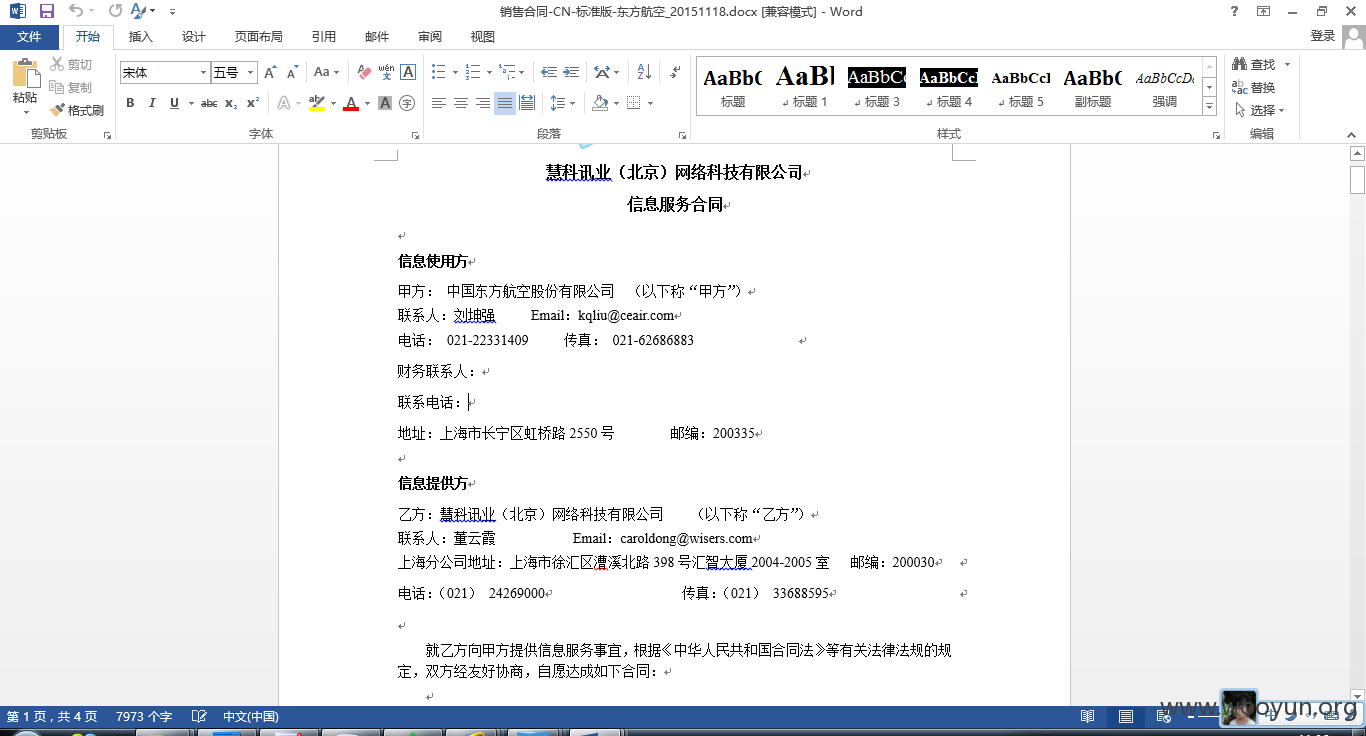Screen dimensions: 1366x736
Task: Show or hide paragraph marks
Action: click(x=675, y=72)
